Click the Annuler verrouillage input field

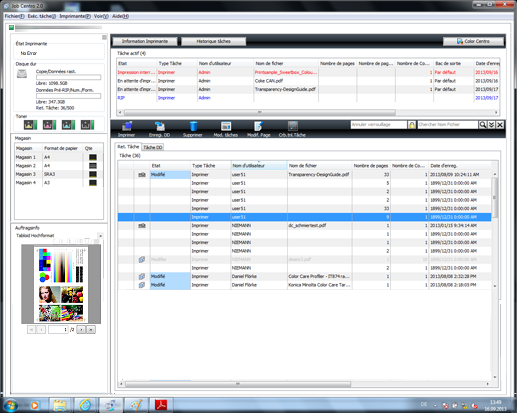pos(379,125)
